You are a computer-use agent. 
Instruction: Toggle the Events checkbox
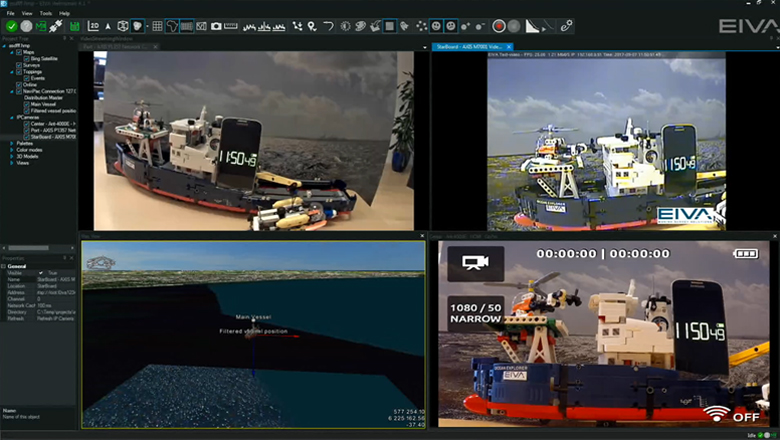[x=27, y=78]
